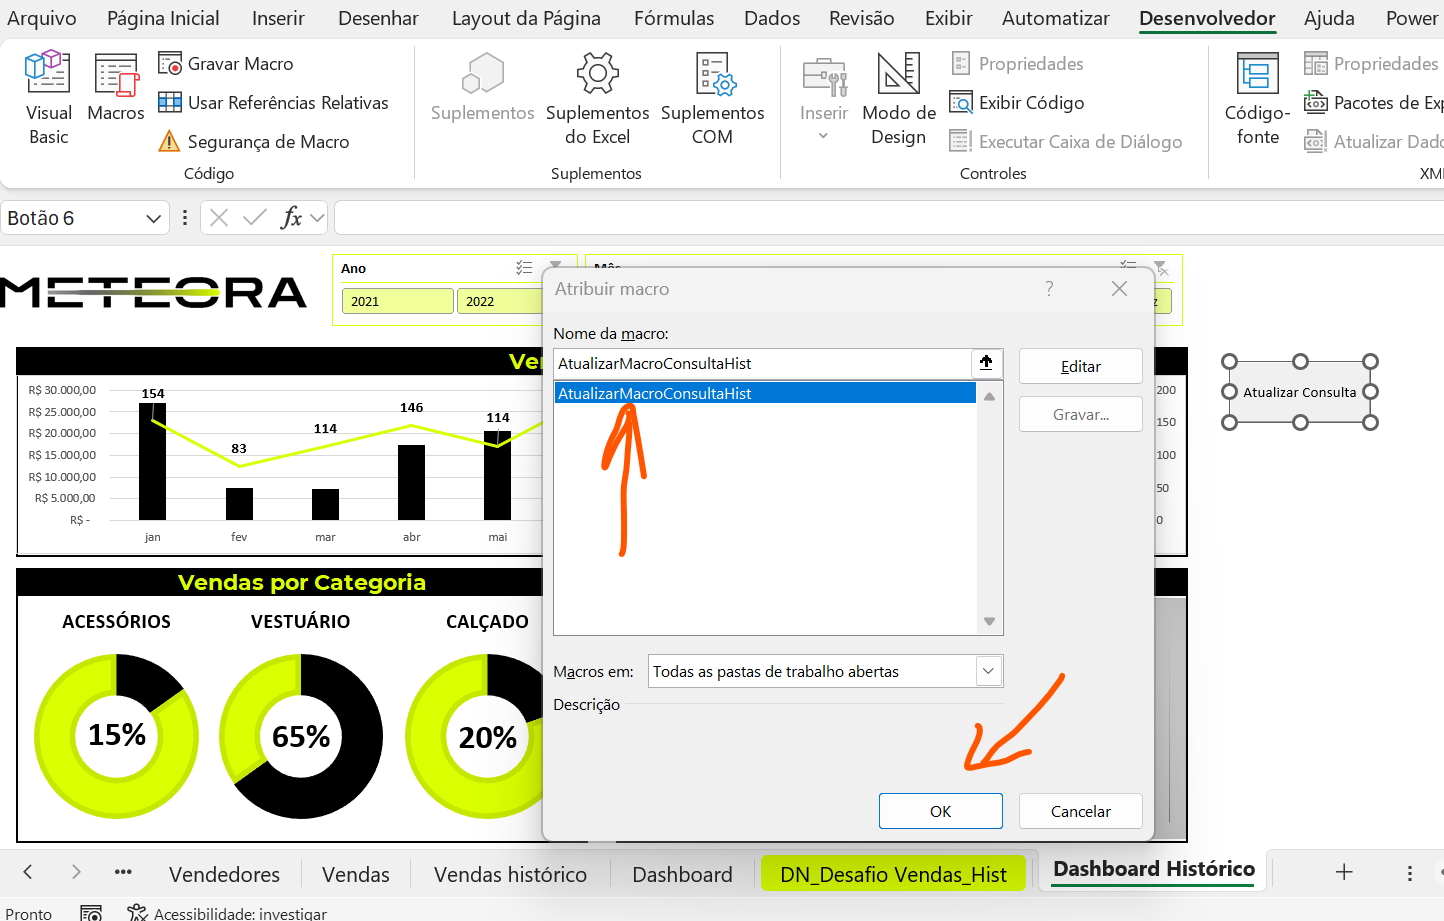Screen dimensions: 1444x921
Task: Switch to the Inserir ribbon tab
Action: [278, 18]
